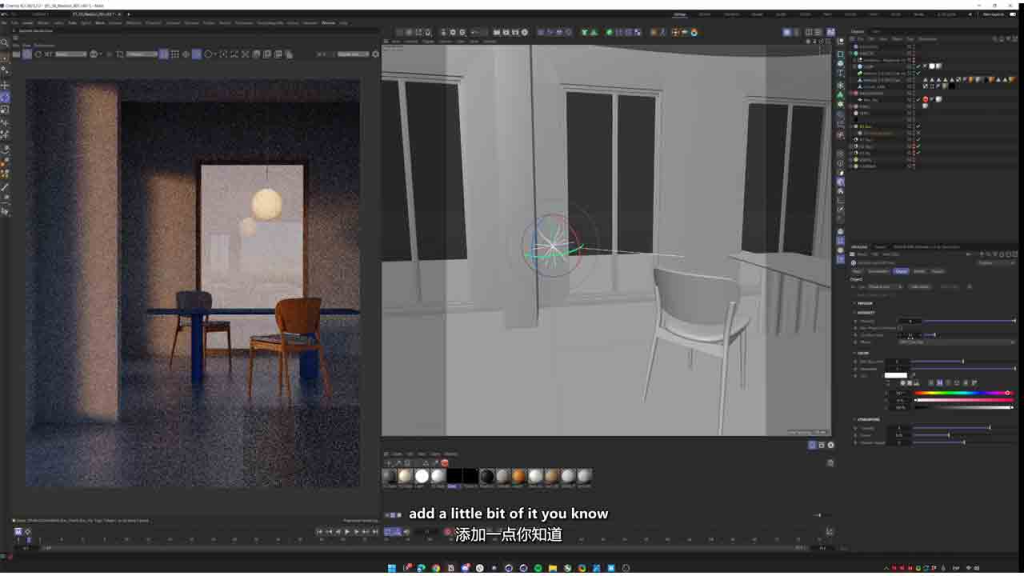Viewport: 1024px width, 576px height.
Task: Open dropdown next to crop region icon
Action: click(142, 54)
